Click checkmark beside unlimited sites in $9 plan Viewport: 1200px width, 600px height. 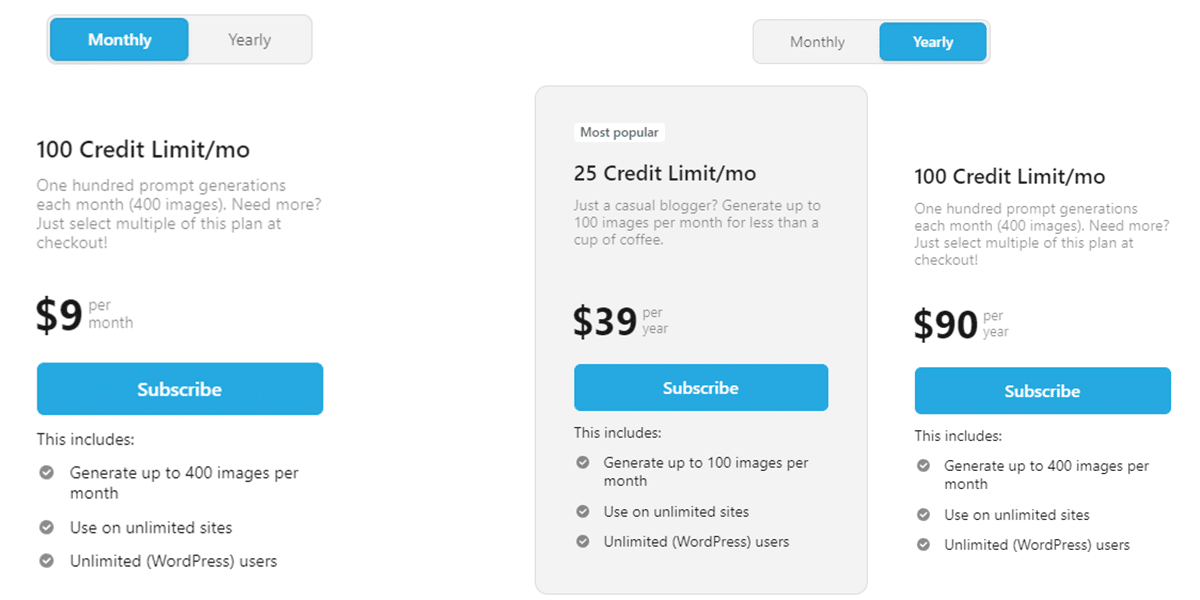[x=46, y=527]
